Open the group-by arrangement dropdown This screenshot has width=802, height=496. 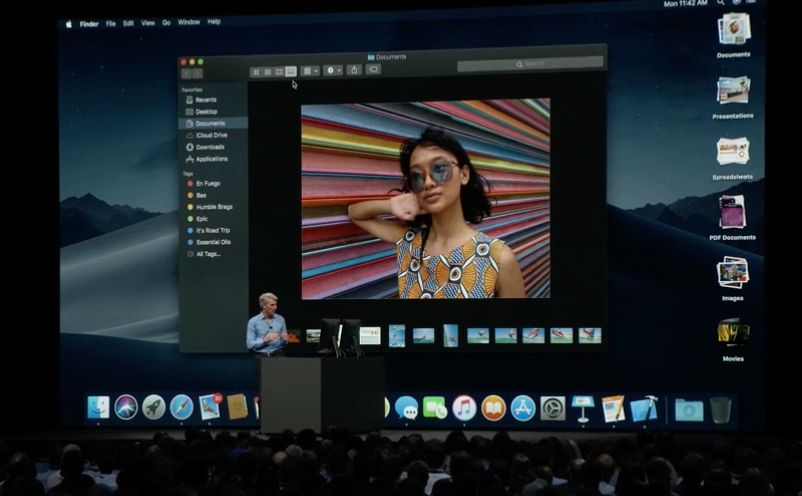[x=310, y=71]
